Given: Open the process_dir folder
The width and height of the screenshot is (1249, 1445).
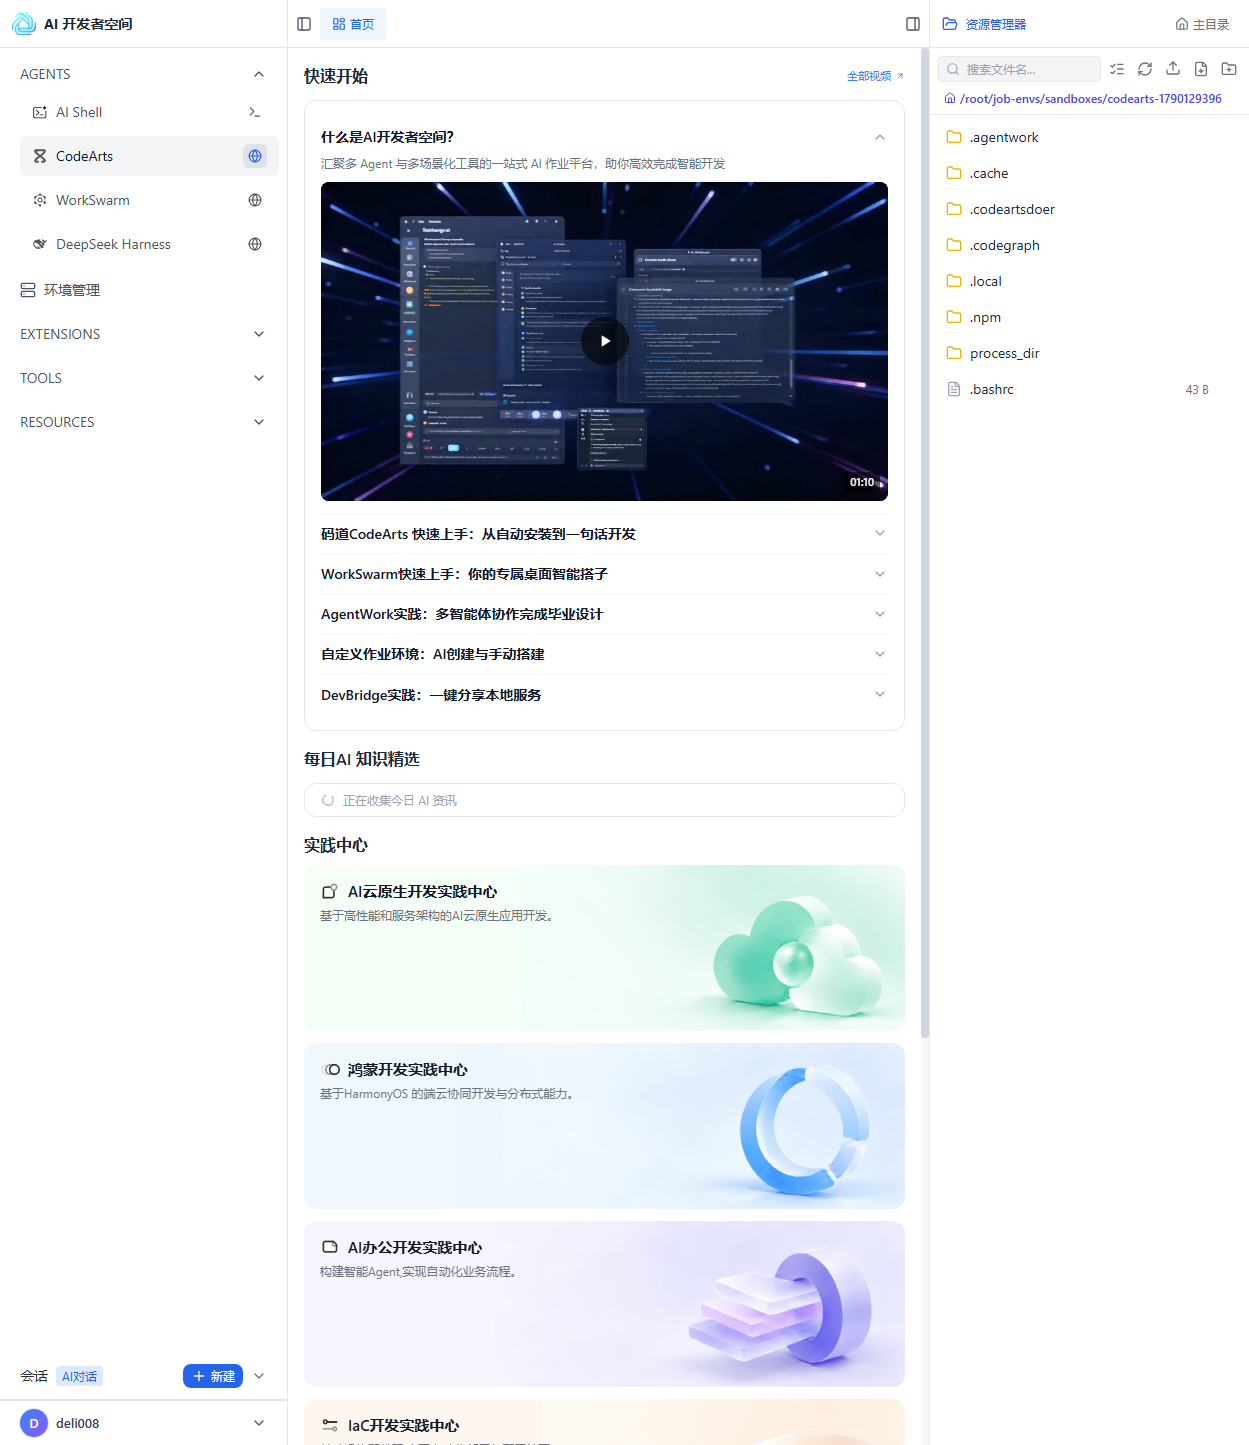Looking at the screenshot, I should coord(1089,353).
